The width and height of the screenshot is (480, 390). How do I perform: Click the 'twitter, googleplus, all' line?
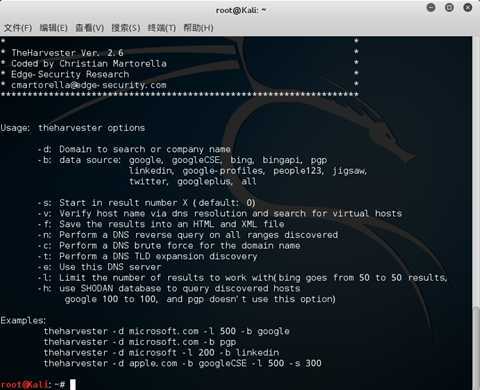point(193,181)
